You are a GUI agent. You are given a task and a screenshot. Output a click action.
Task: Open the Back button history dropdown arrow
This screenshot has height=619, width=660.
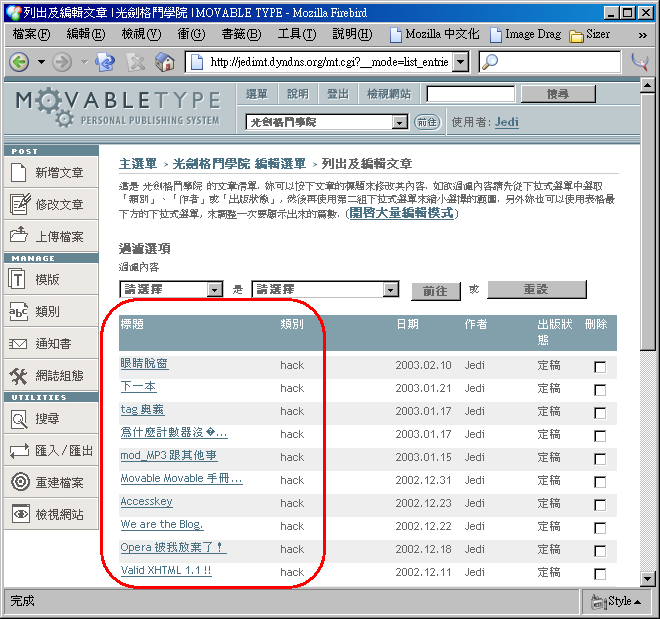41,62
